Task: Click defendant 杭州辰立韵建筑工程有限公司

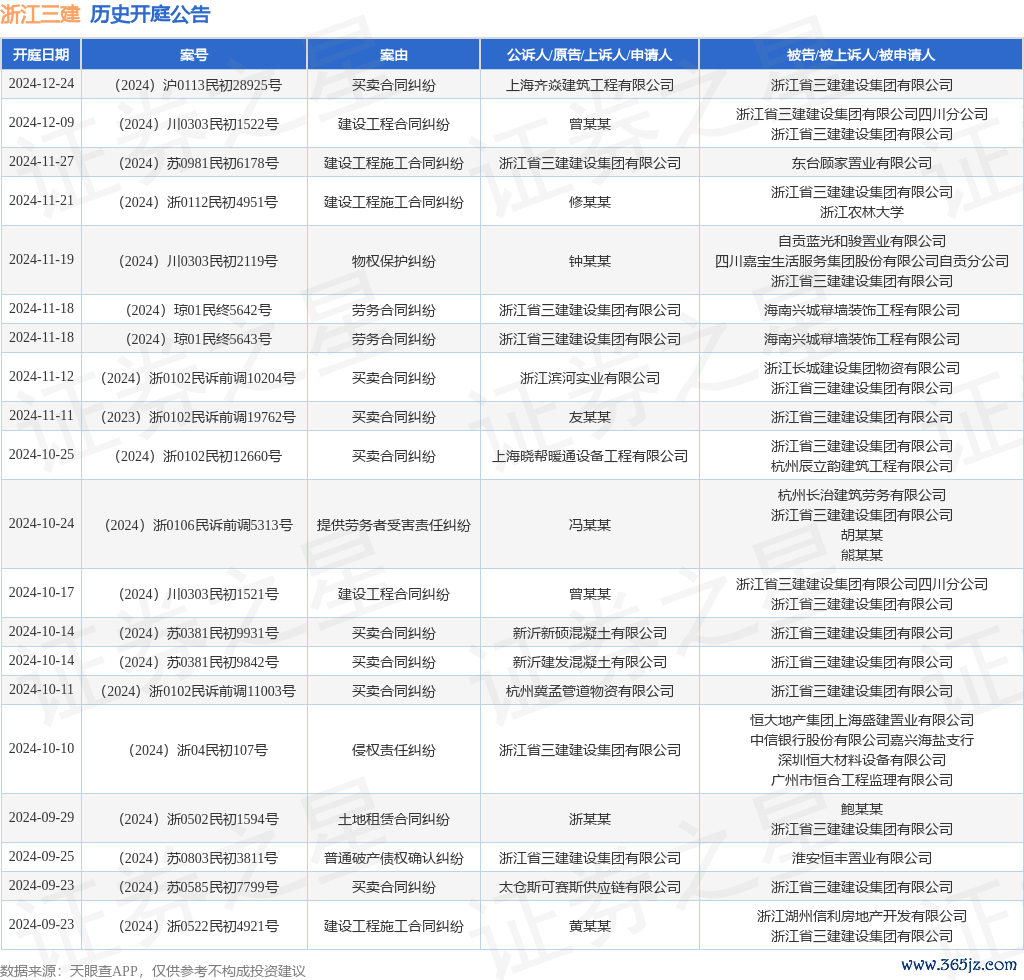Action: tap(861, 466)
